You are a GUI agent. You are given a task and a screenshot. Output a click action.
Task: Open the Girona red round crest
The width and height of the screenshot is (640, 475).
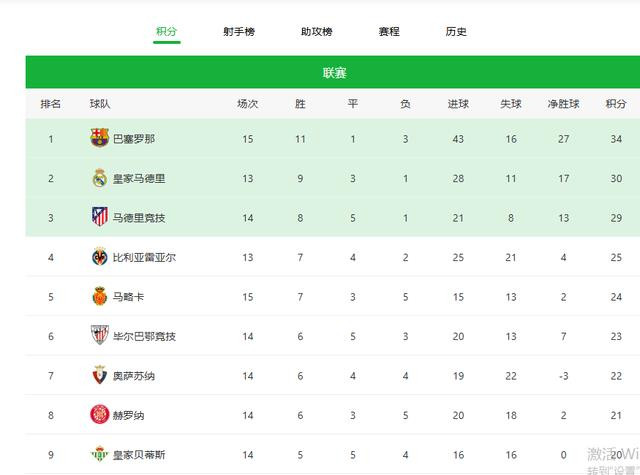pos(100,414)
